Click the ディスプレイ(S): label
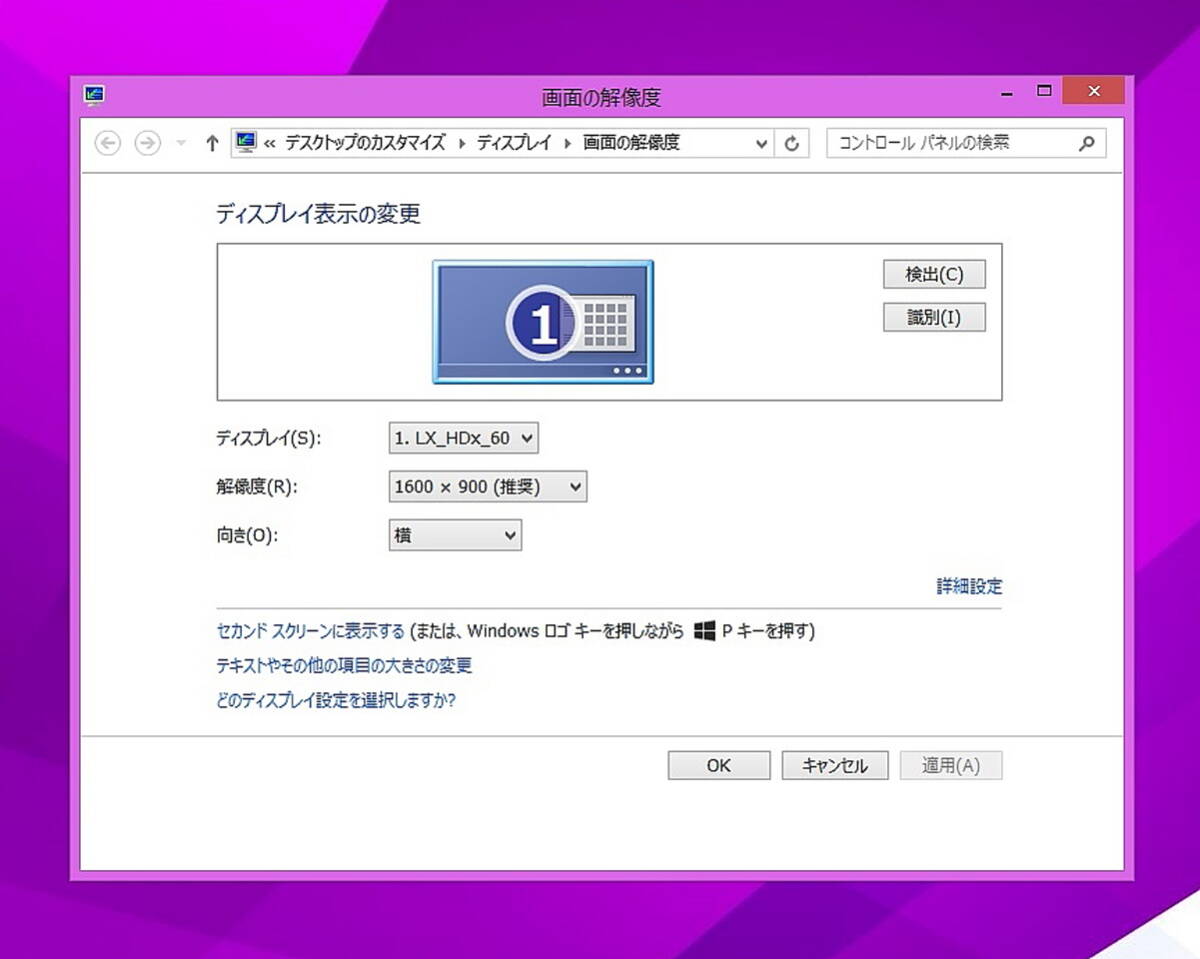 click(x=269, y=438)
